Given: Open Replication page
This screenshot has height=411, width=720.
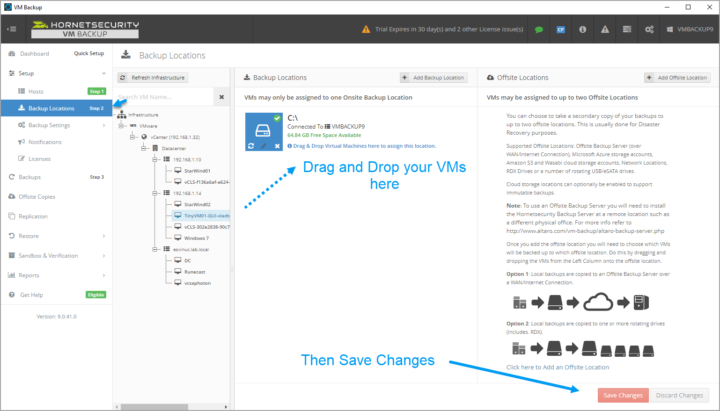Looking at the screenshot, I should pos(33,216).
